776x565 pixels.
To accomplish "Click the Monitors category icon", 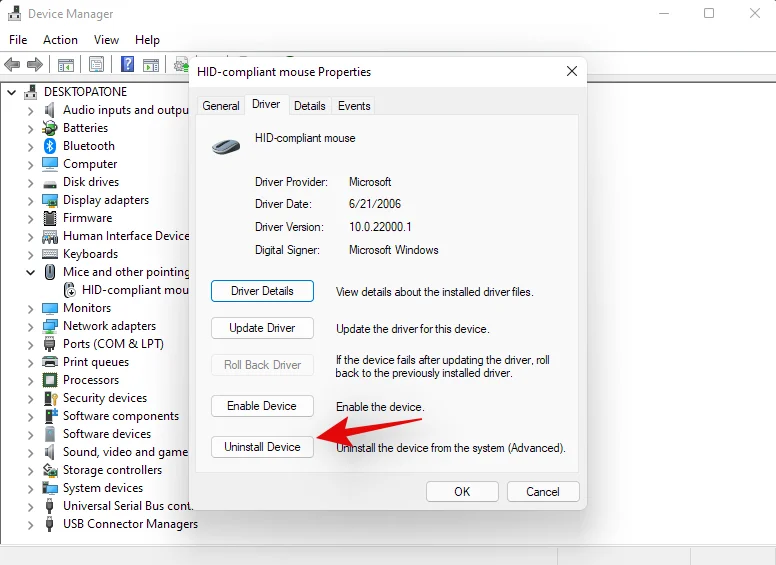I will click(49, 308).
